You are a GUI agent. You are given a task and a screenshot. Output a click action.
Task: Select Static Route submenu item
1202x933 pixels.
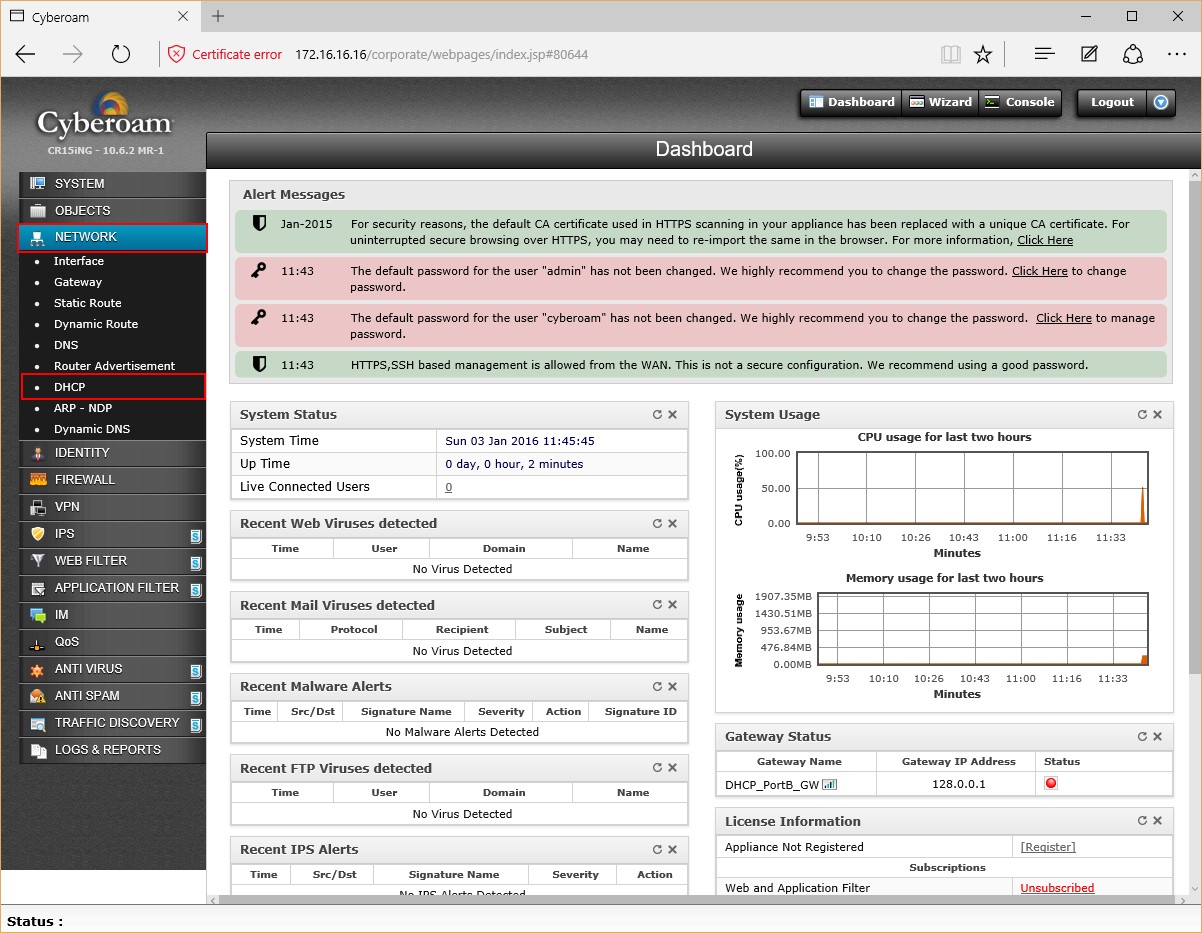[x=88, y=303]
